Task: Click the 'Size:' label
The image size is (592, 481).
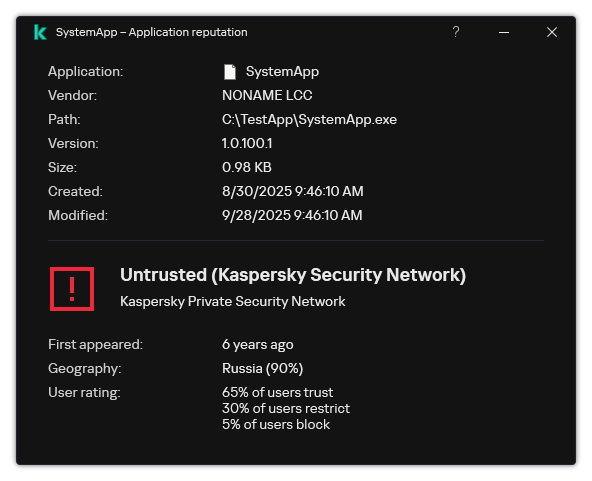Action: pos(62,167)
